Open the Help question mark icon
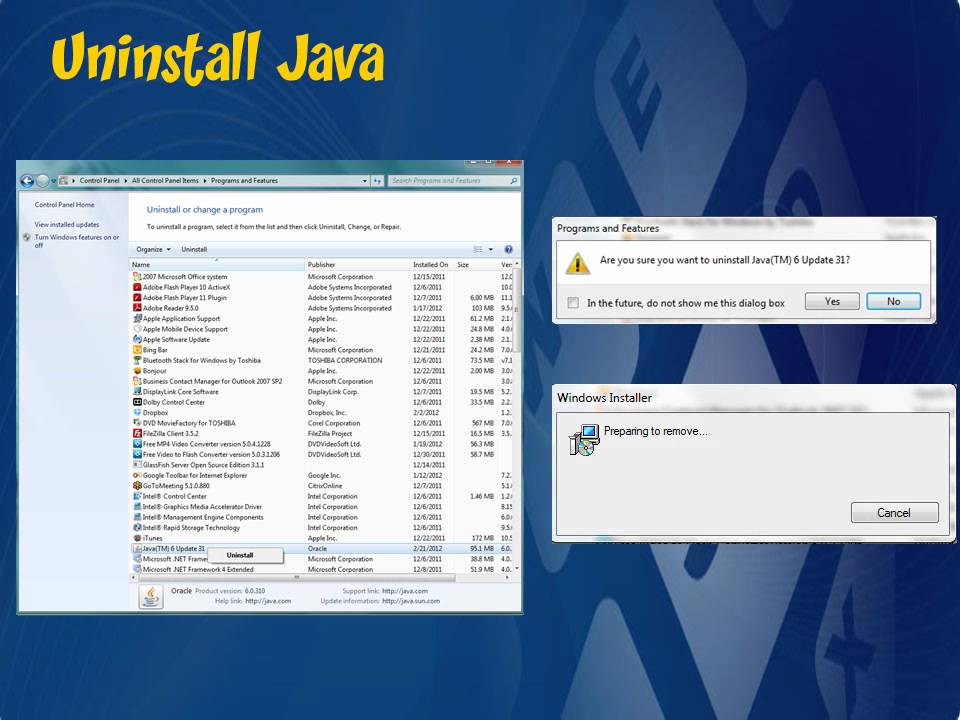 pos(508,249)
